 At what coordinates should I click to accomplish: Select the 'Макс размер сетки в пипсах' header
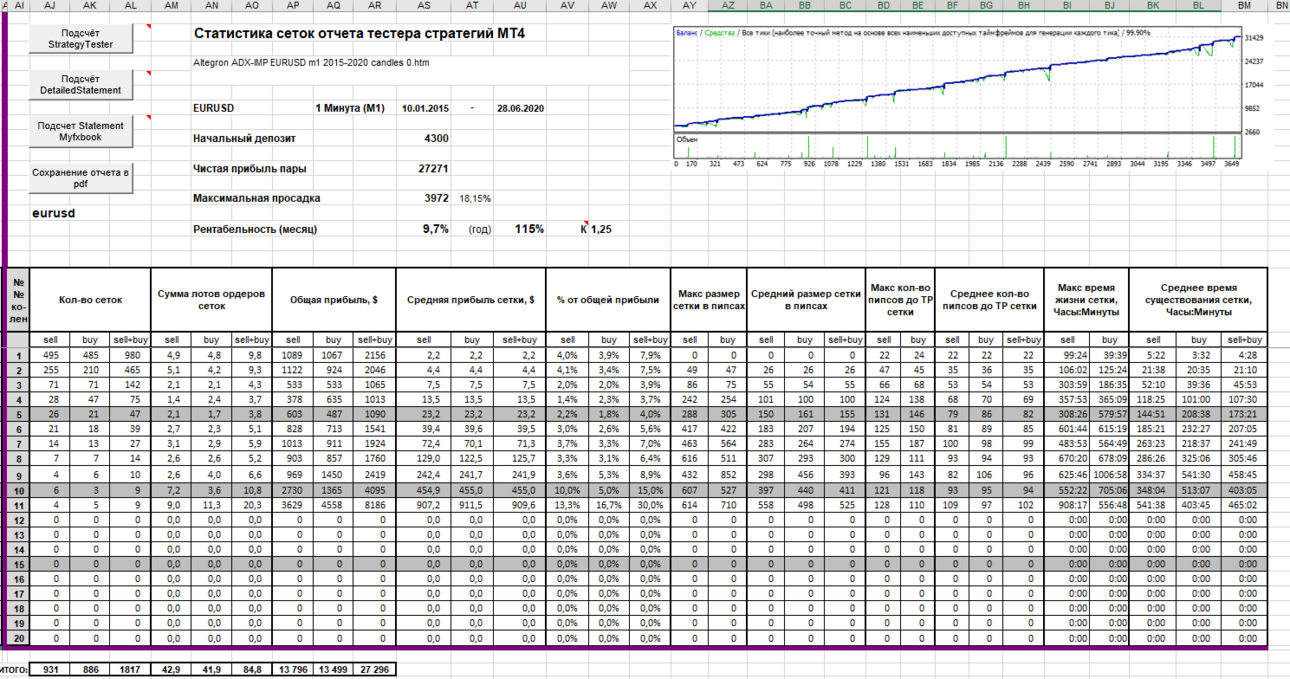tap(708, 299)
